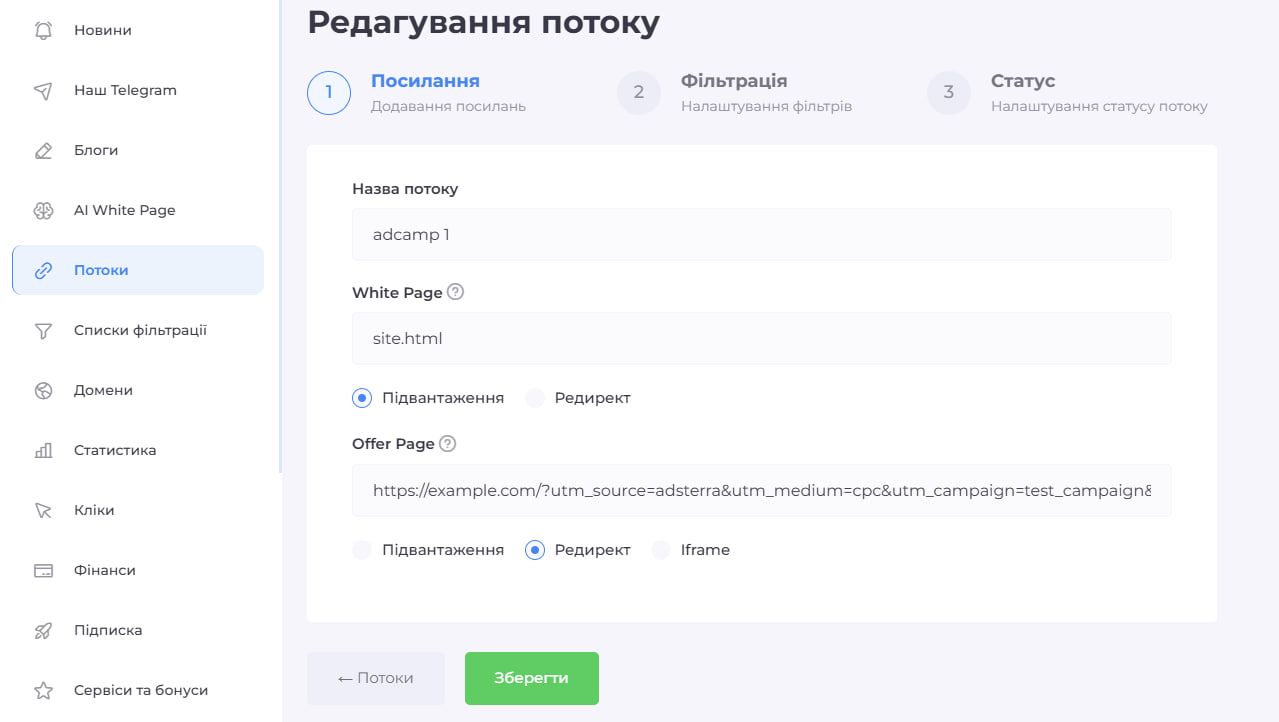The image size is (1279, 722).
Task: Click the bar chart icon for Статистика
Action: pyautogui.click(x=43, y=450)
